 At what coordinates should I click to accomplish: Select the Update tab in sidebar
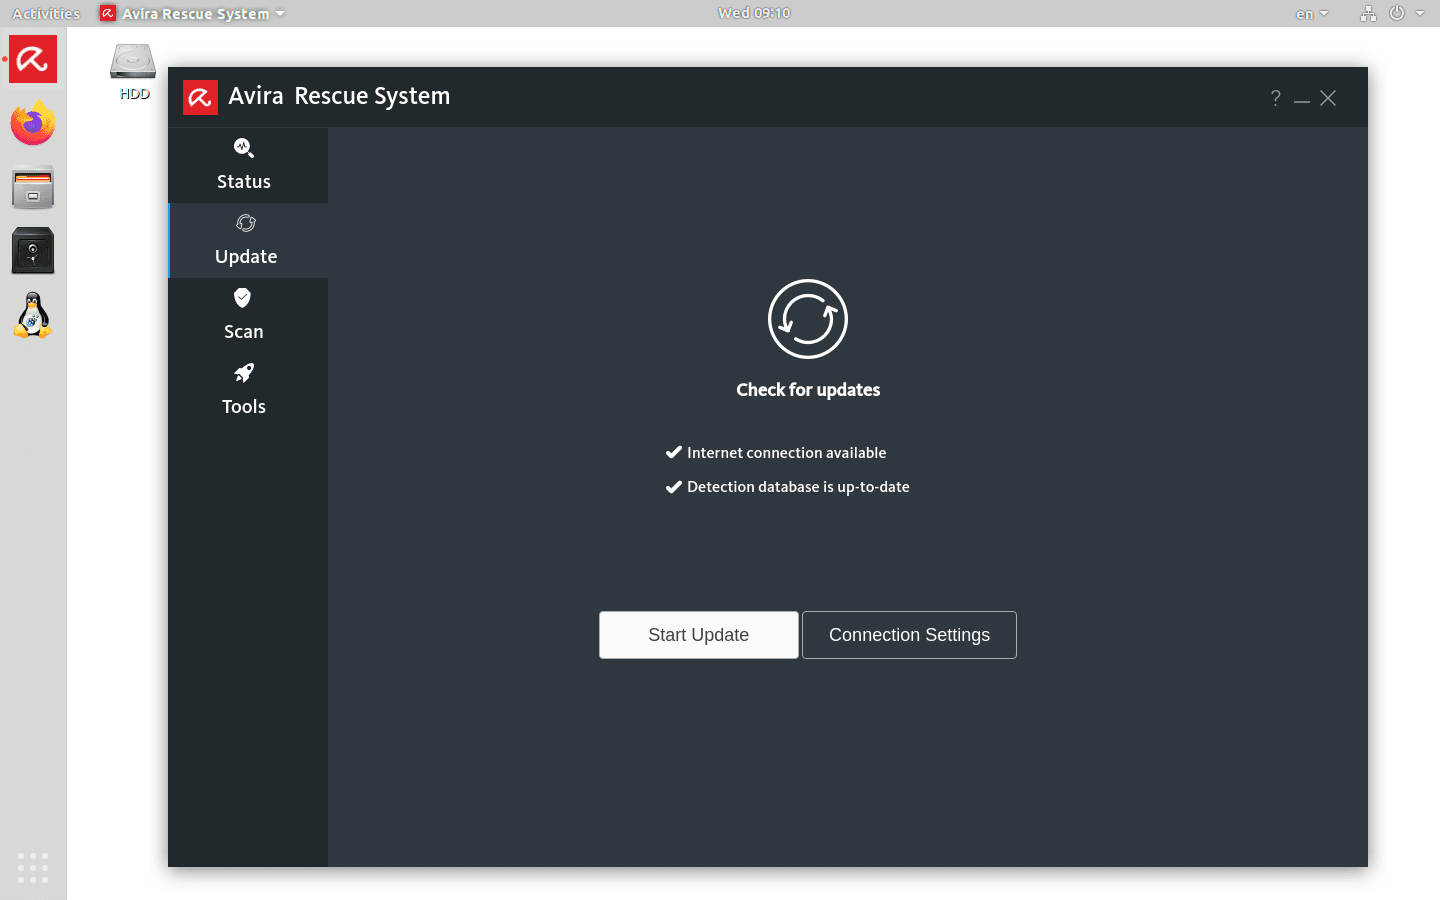(x=248, y=240)
